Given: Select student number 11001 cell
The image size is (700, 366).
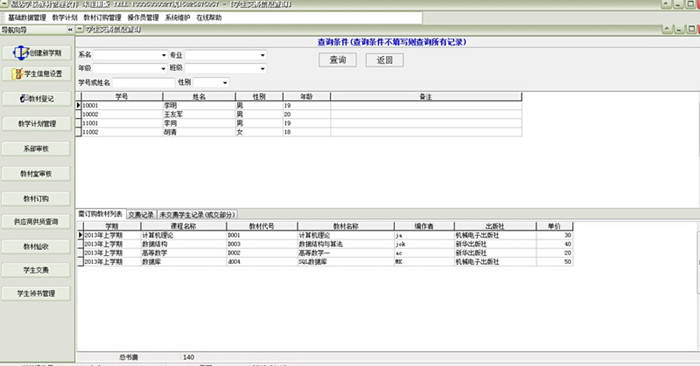Looking at the screenshot, I should pos(122,123).
